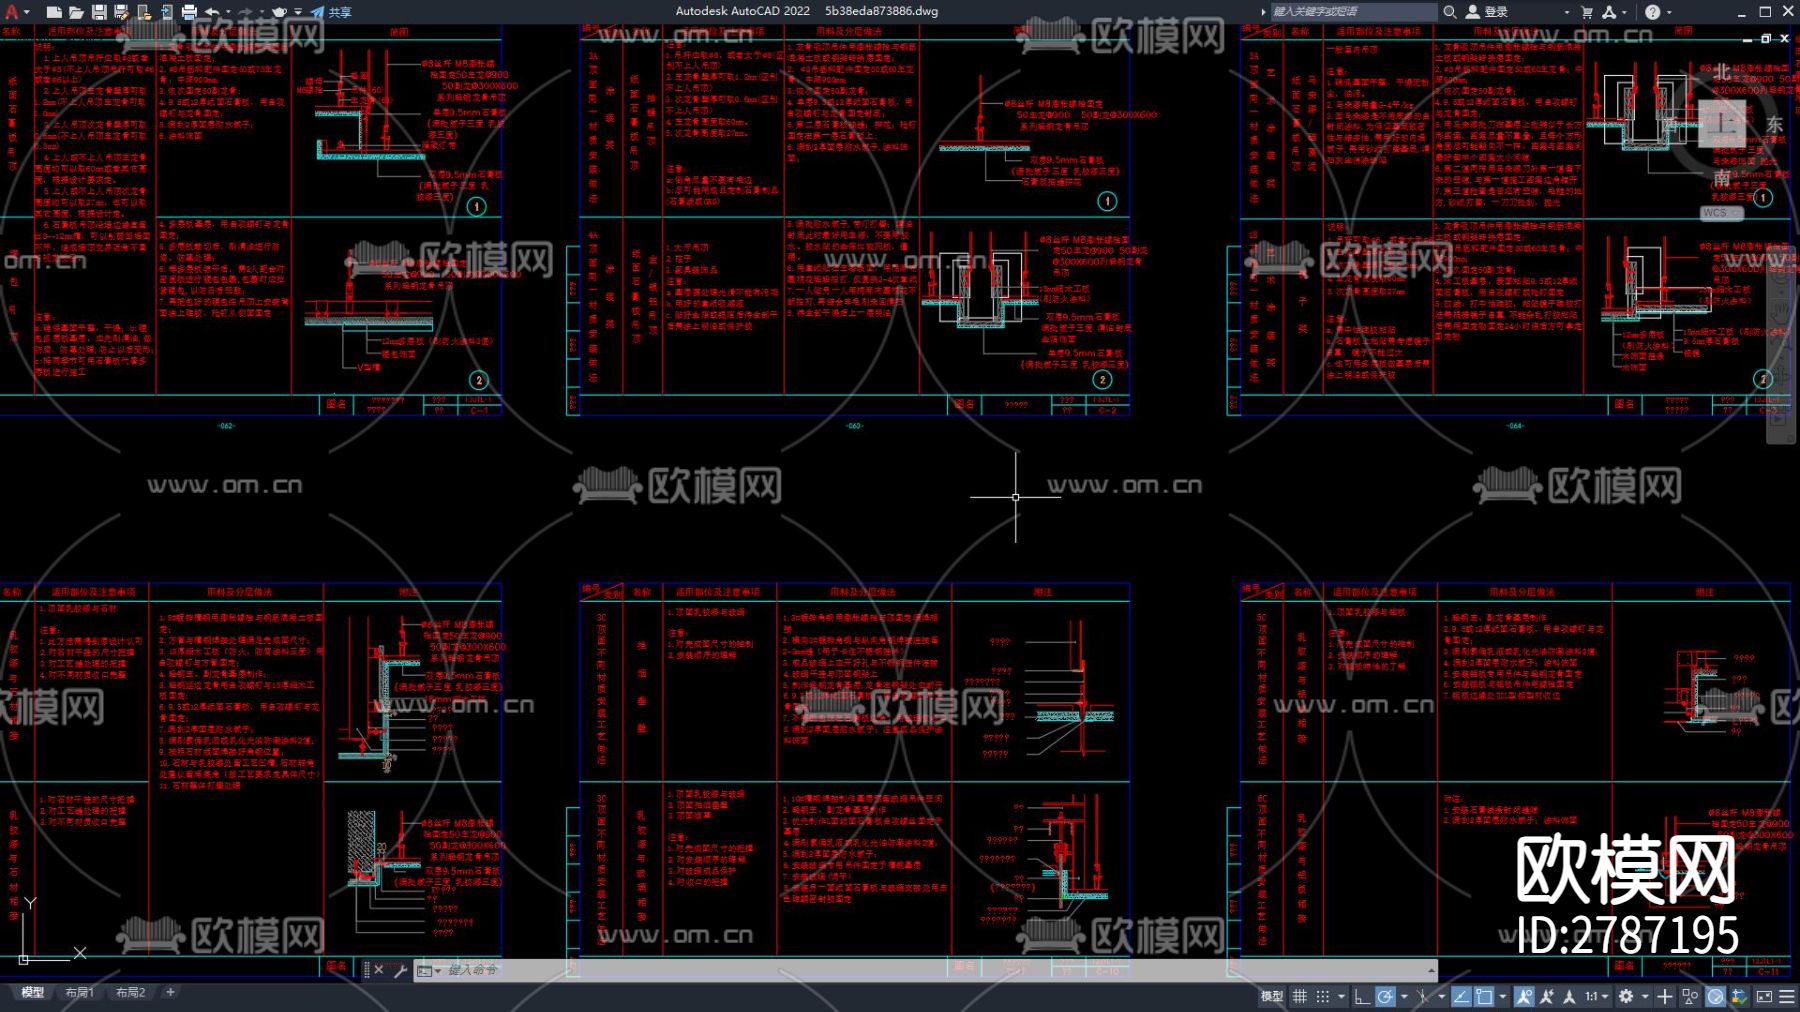Click the customization hamburger icon in status bar

click(x=1786, y=996)
